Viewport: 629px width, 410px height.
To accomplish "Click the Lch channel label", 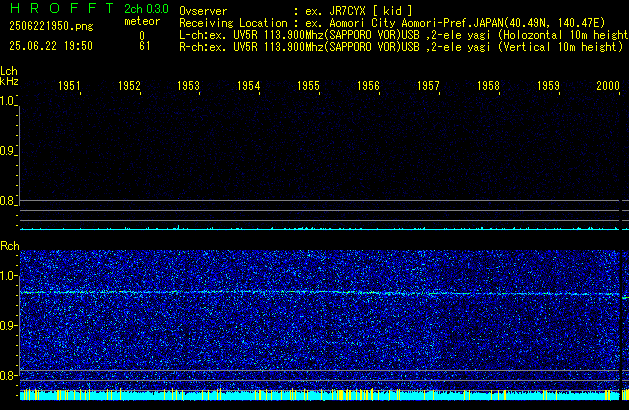I will click(9, 71).
